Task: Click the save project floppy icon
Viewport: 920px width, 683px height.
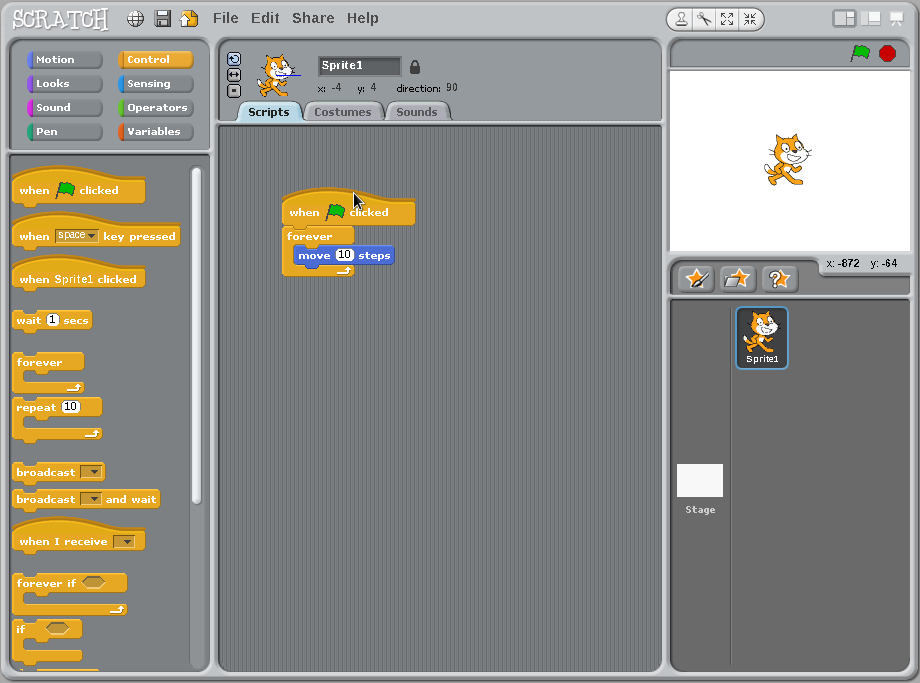Action: click(x=163, y=19)
